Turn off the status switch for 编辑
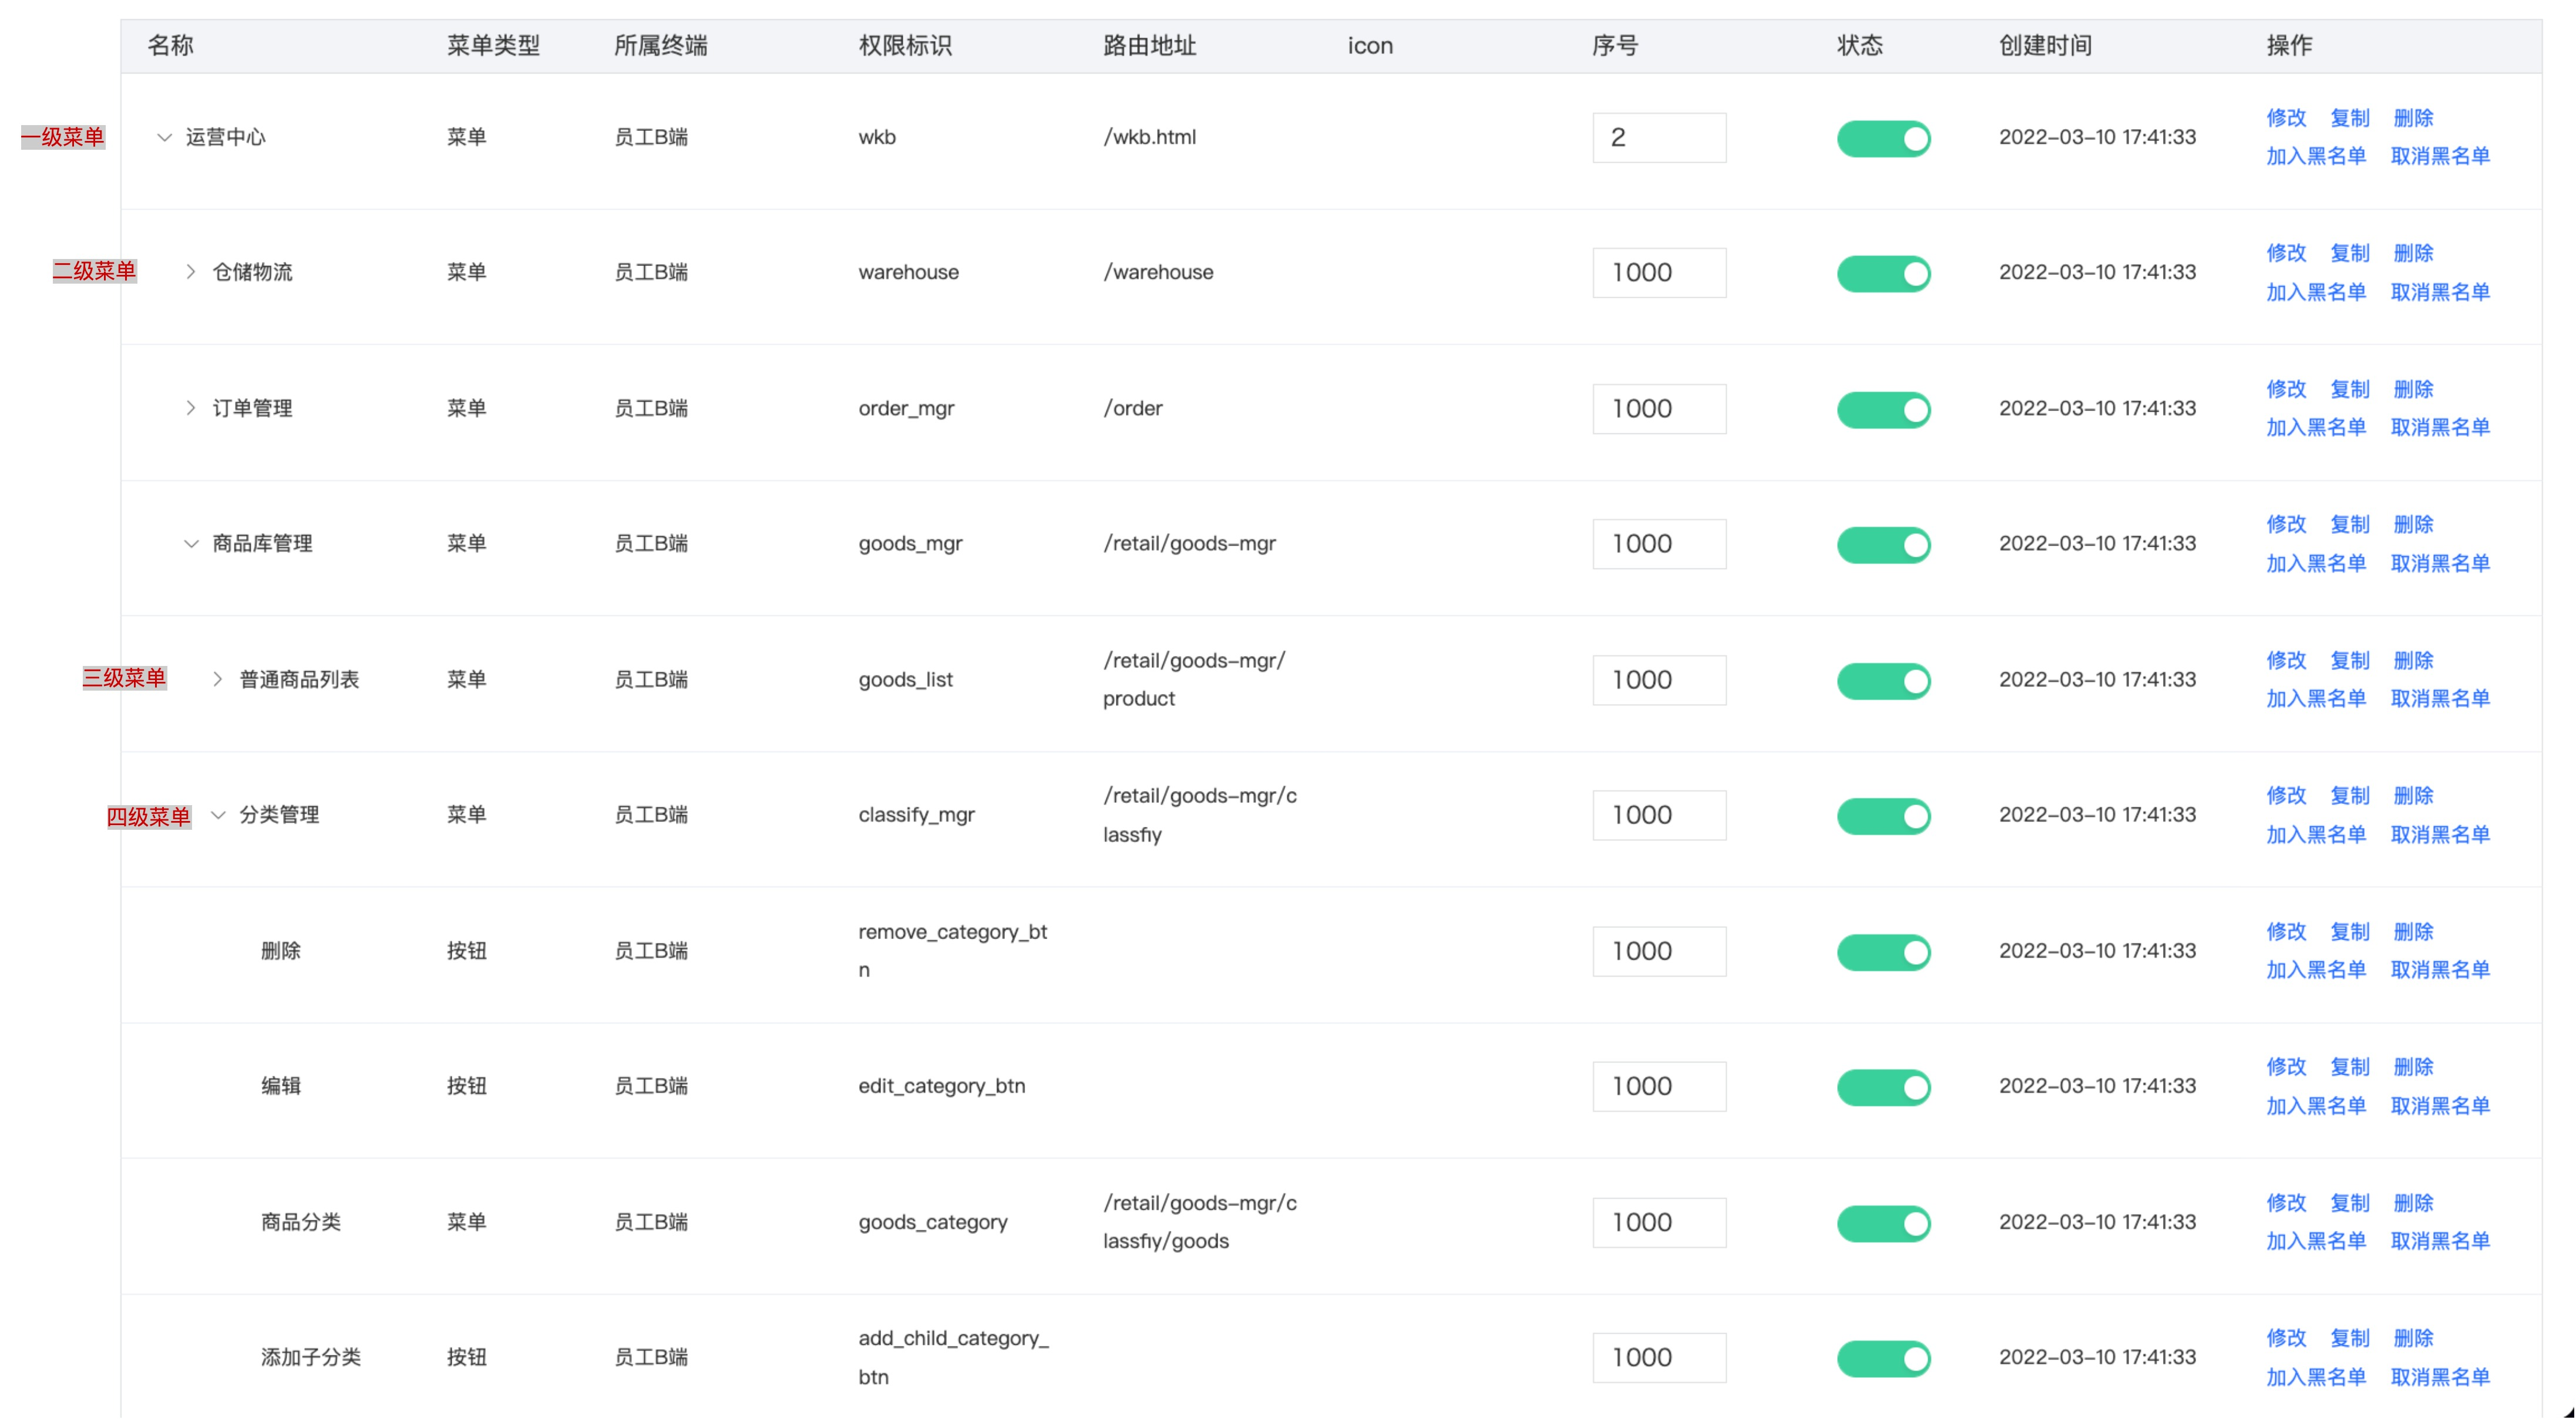 1883,1087
